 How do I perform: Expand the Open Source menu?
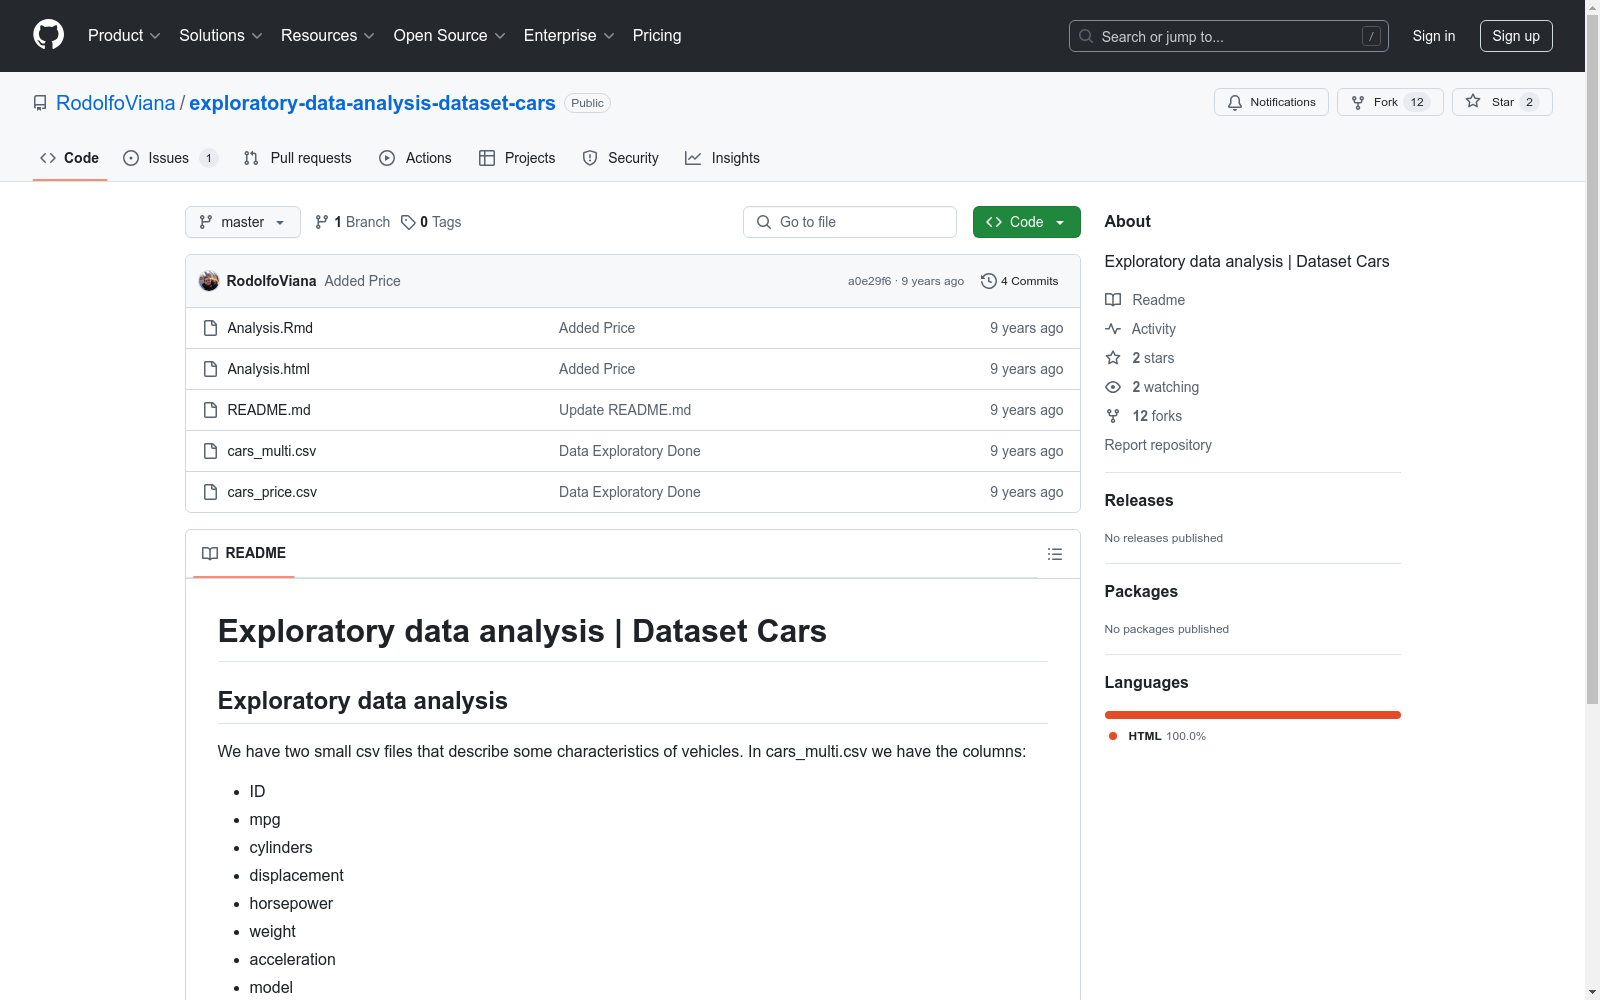point(450,35)
